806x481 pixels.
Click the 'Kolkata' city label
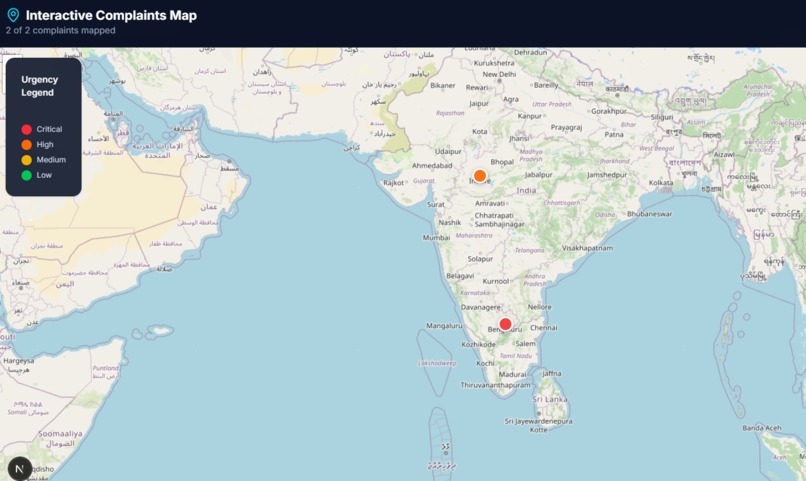(661, 182)
